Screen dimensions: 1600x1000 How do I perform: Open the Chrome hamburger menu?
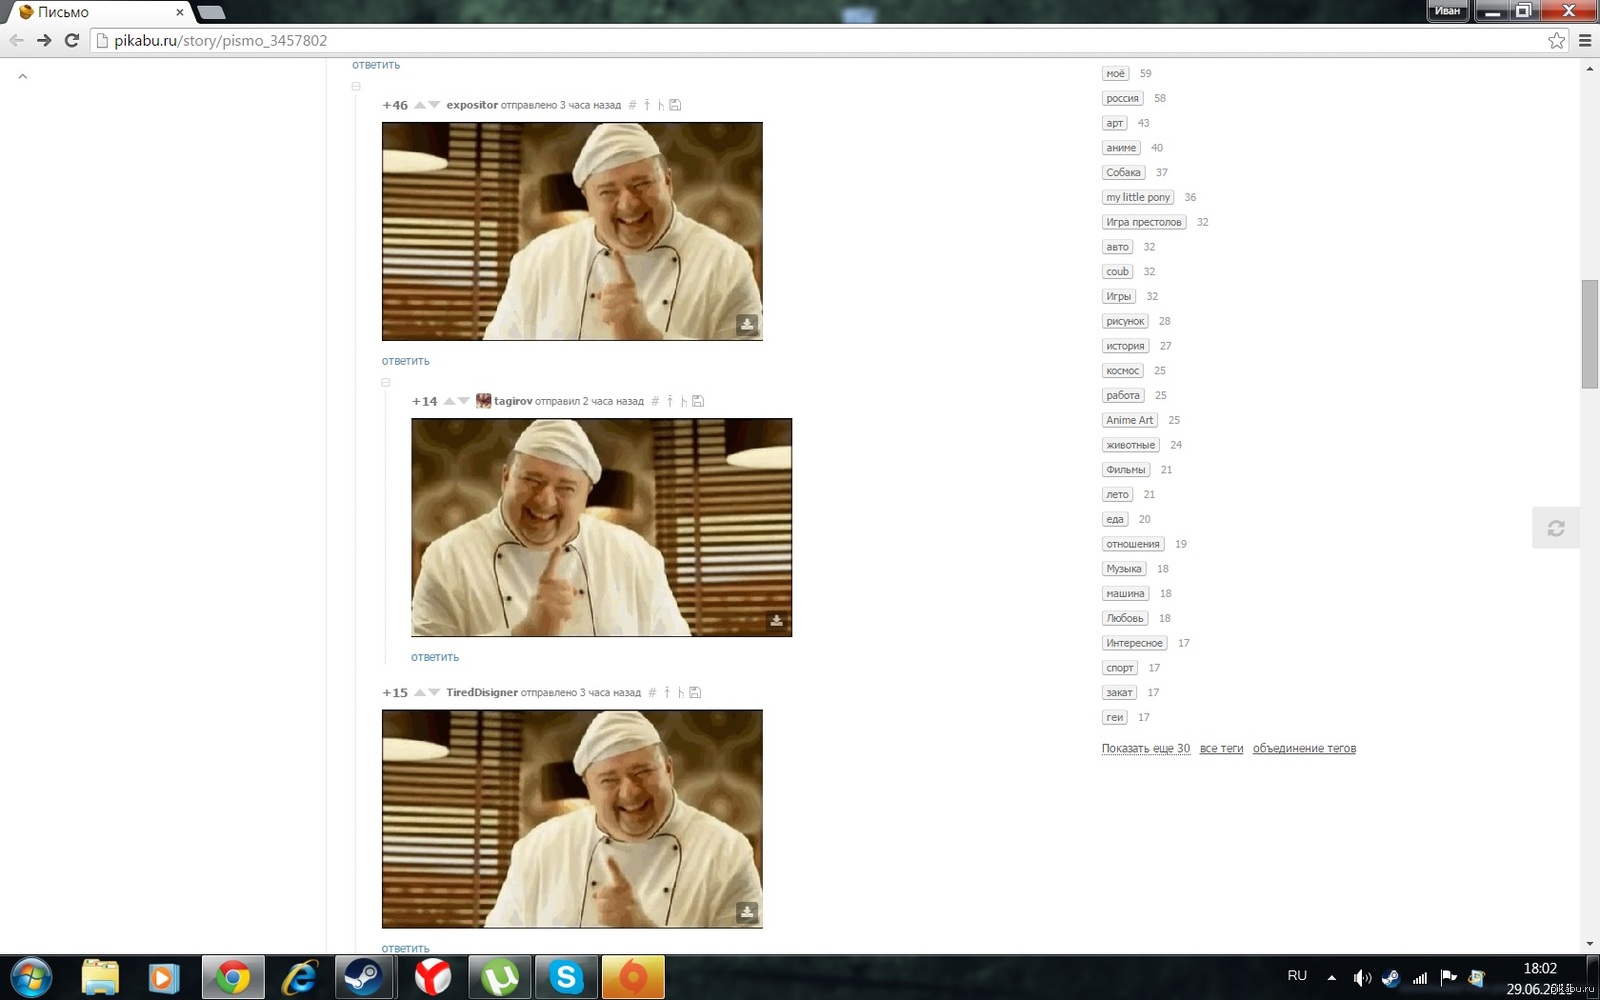(1585, 40)
